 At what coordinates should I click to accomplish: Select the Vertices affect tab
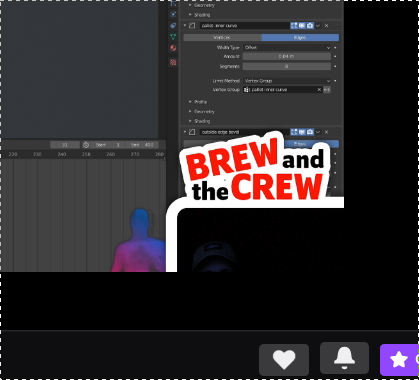(x=222, y=38)
